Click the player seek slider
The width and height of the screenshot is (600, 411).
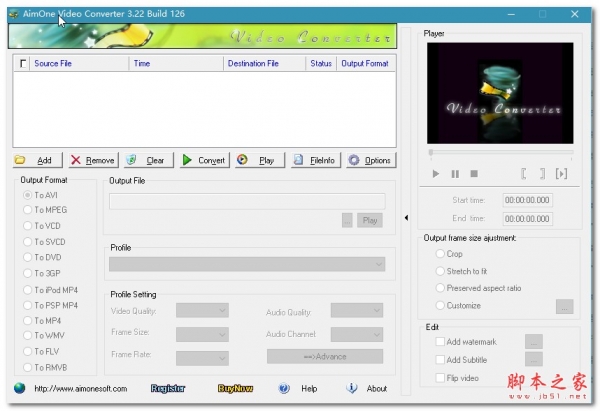coord(501,153)
